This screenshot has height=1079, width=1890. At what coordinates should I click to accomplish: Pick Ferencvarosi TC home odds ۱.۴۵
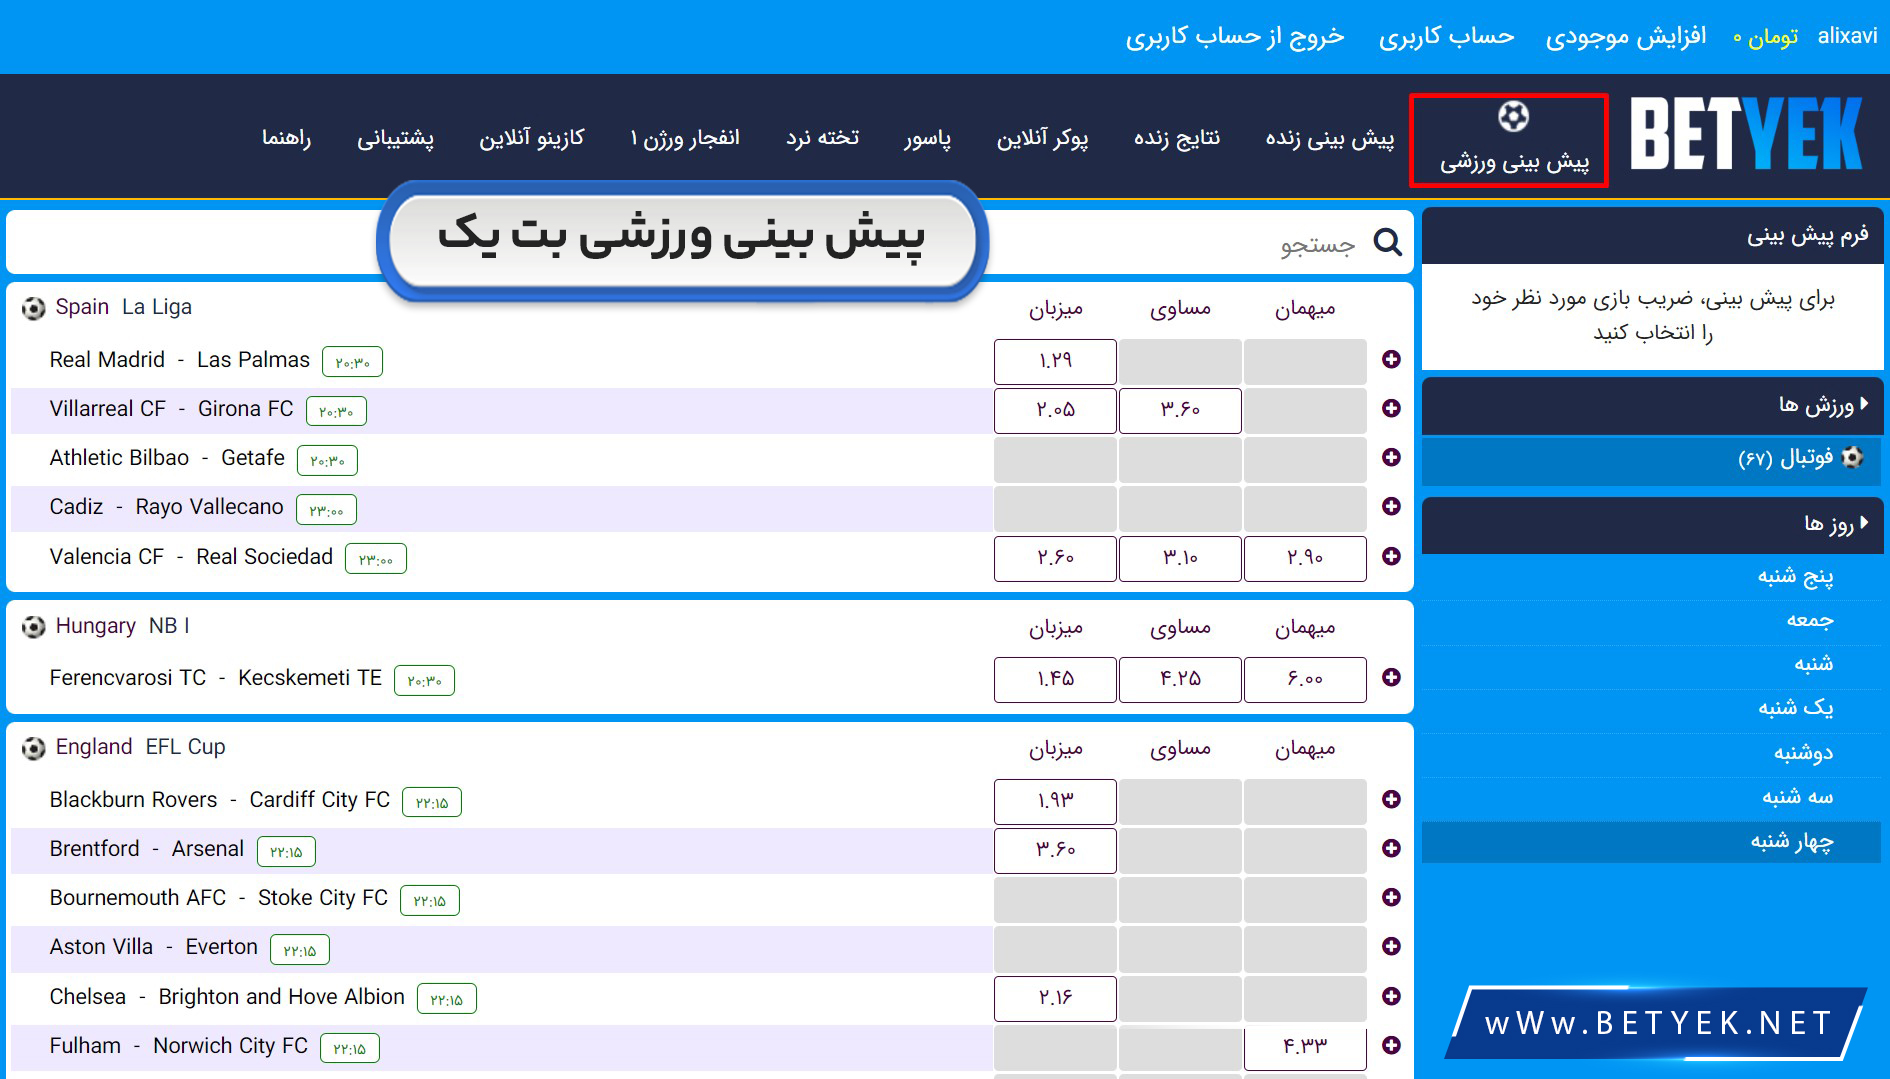[1055, 679]
